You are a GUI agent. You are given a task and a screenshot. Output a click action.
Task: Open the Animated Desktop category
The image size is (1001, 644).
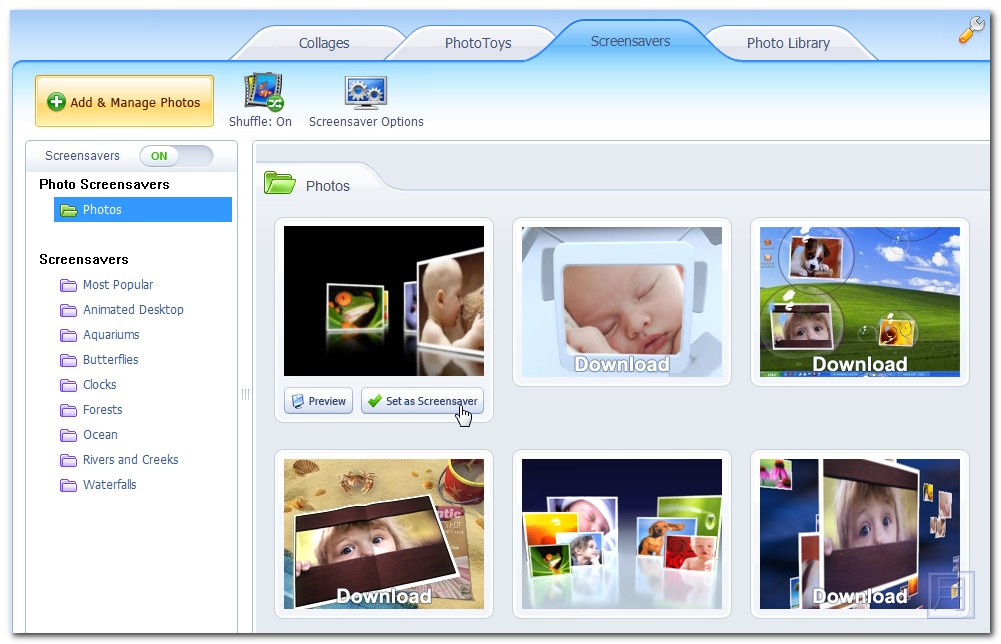(x=133, y=310)
